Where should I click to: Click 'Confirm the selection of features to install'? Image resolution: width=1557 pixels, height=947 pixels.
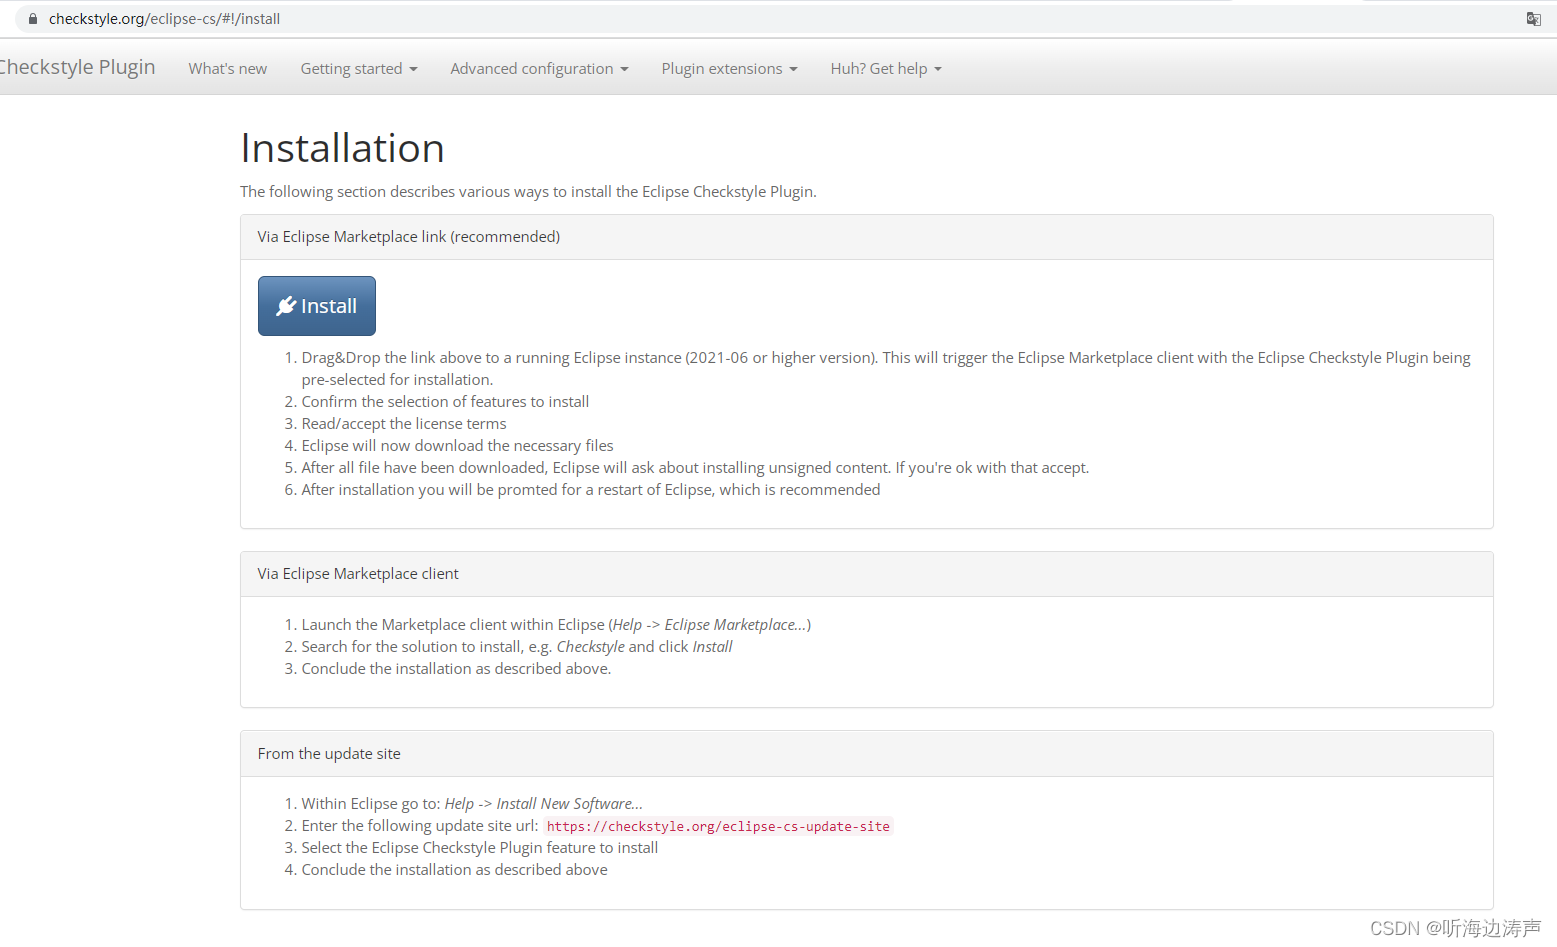445,402
